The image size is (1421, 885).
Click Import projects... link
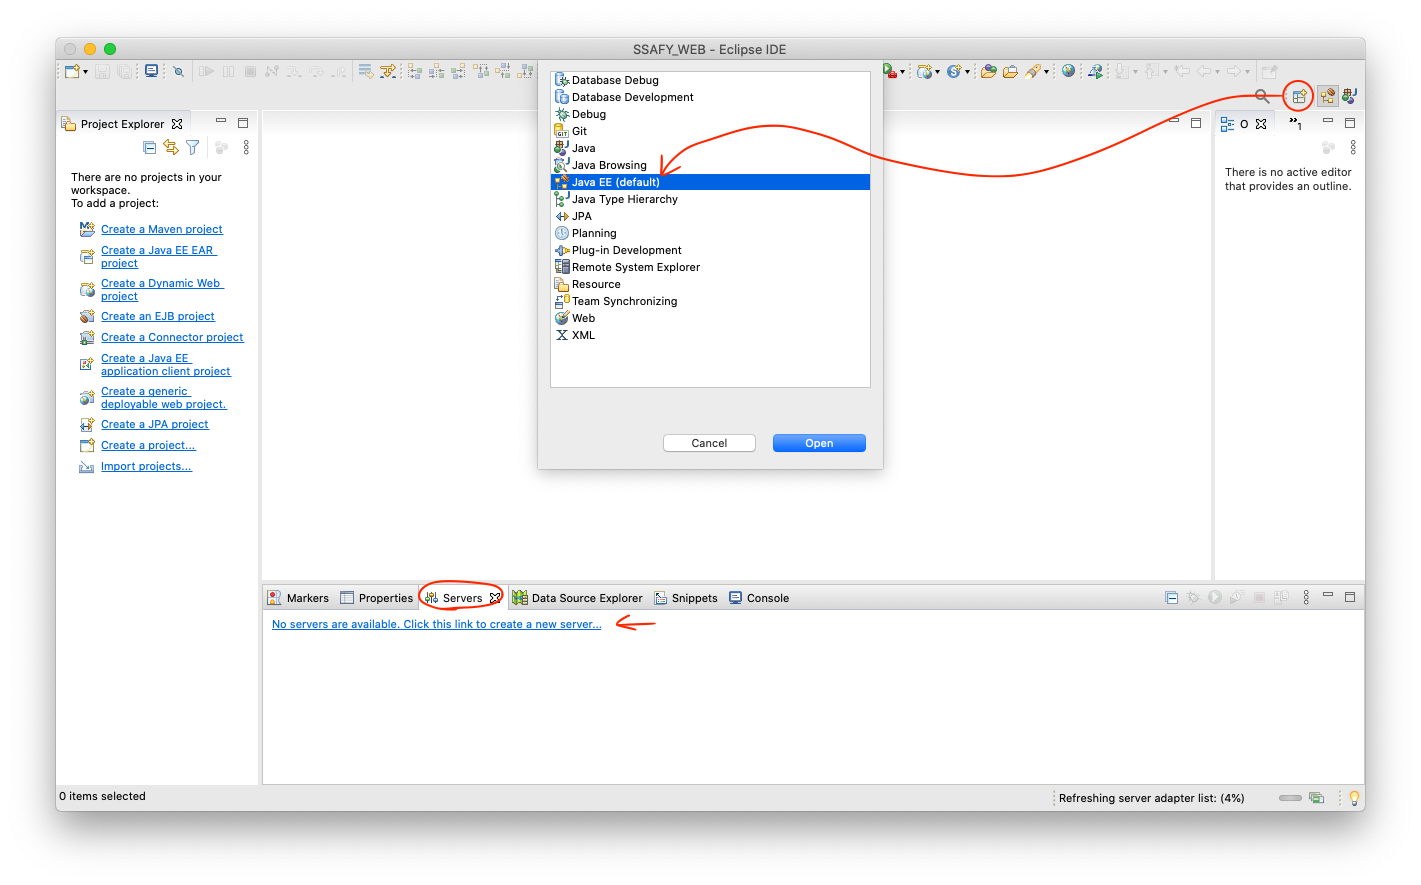click(x=146, y=466)
